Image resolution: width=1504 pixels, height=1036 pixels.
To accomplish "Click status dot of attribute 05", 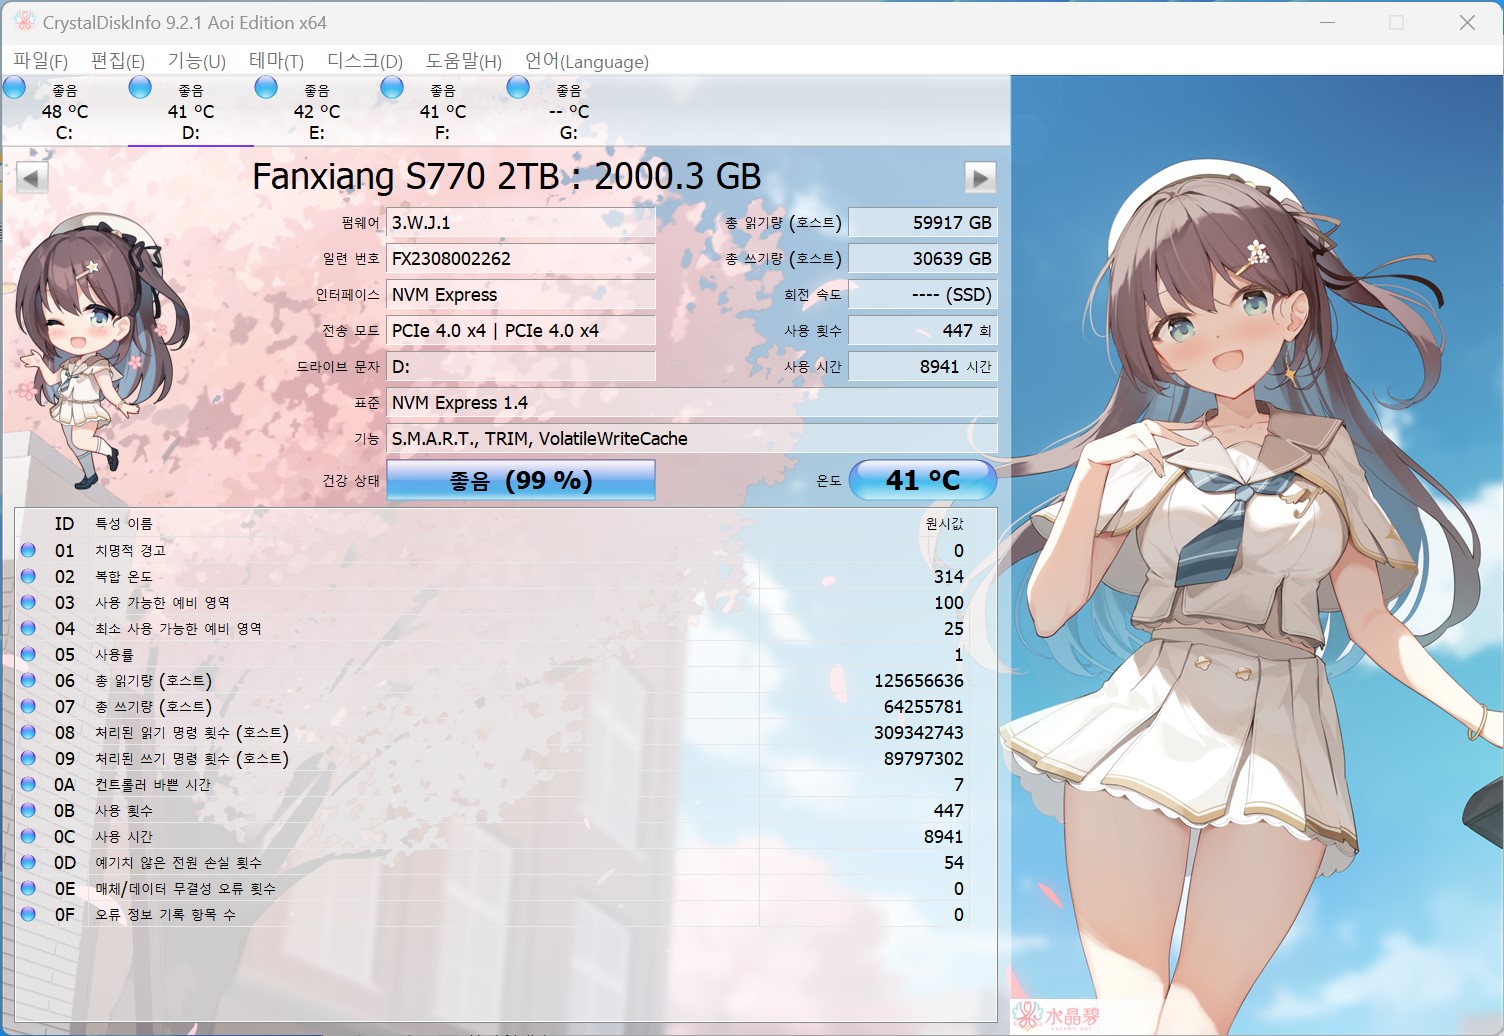I will (28, 654).
